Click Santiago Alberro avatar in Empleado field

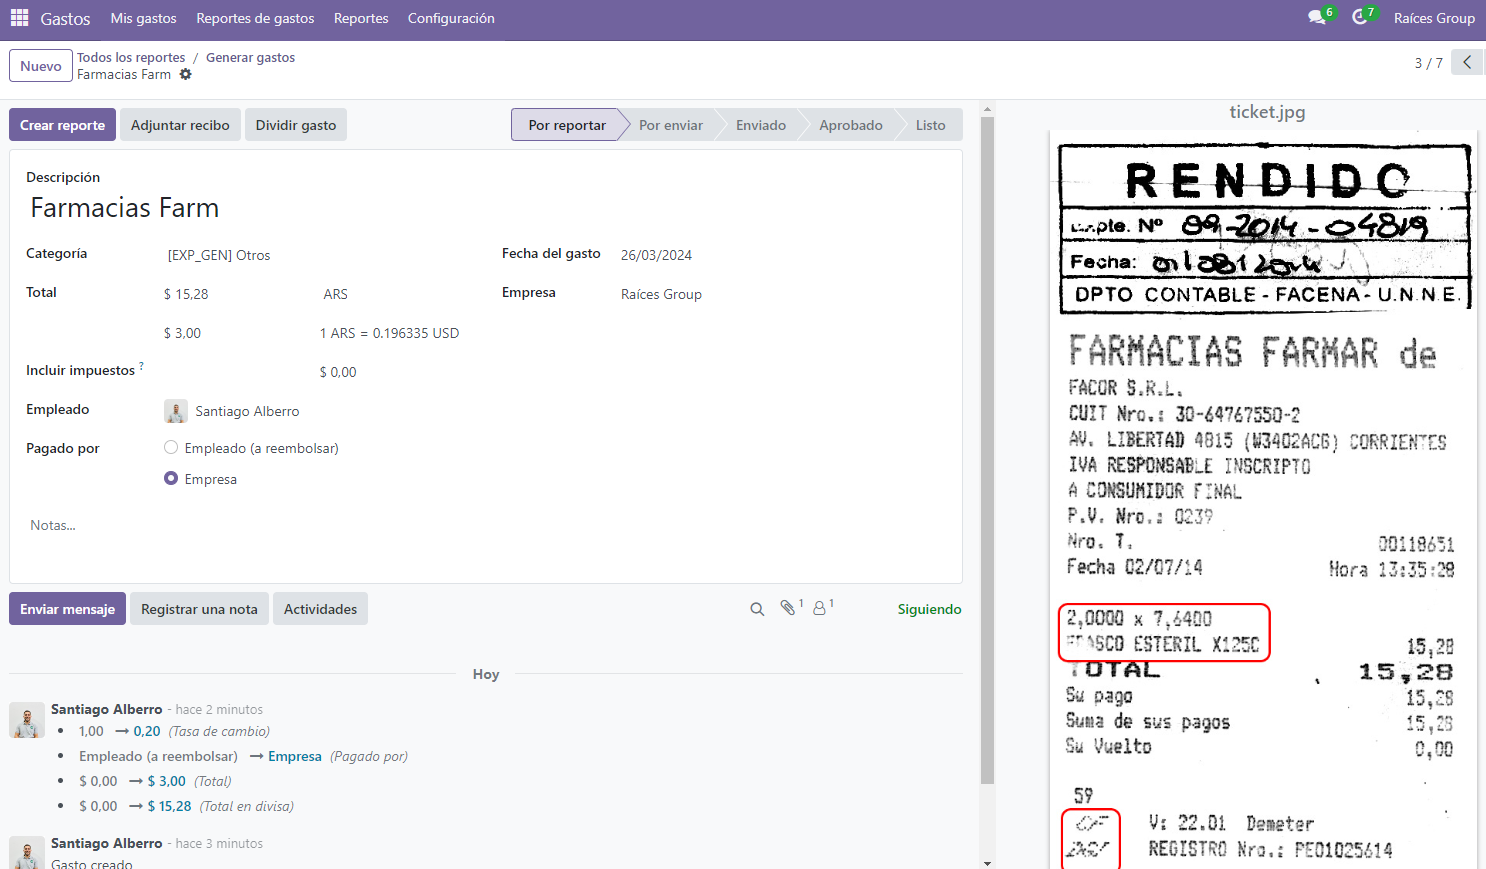click(x=176, y=411)
